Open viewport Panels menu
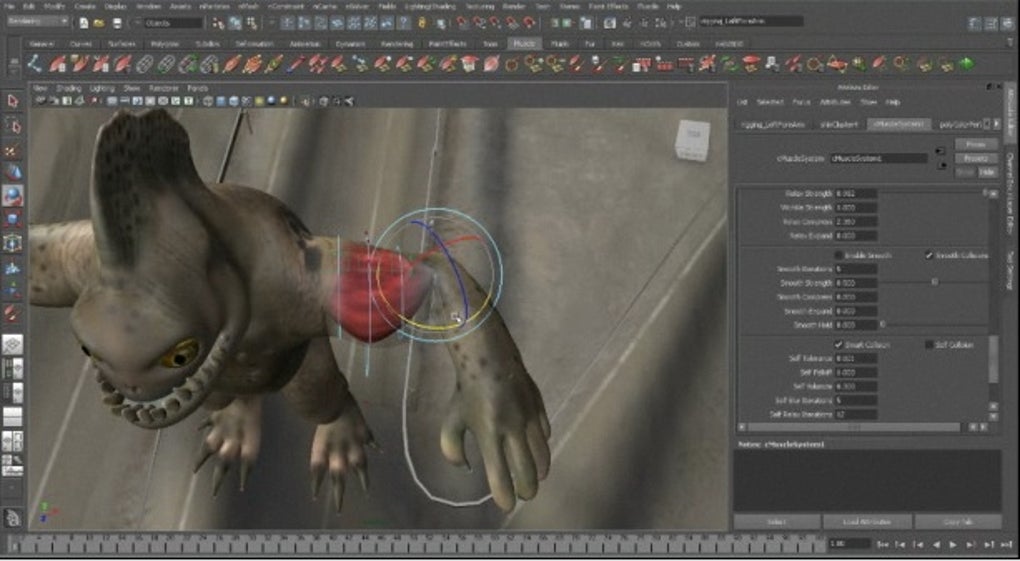This screenshot has width=1020, height=561. 197,88
